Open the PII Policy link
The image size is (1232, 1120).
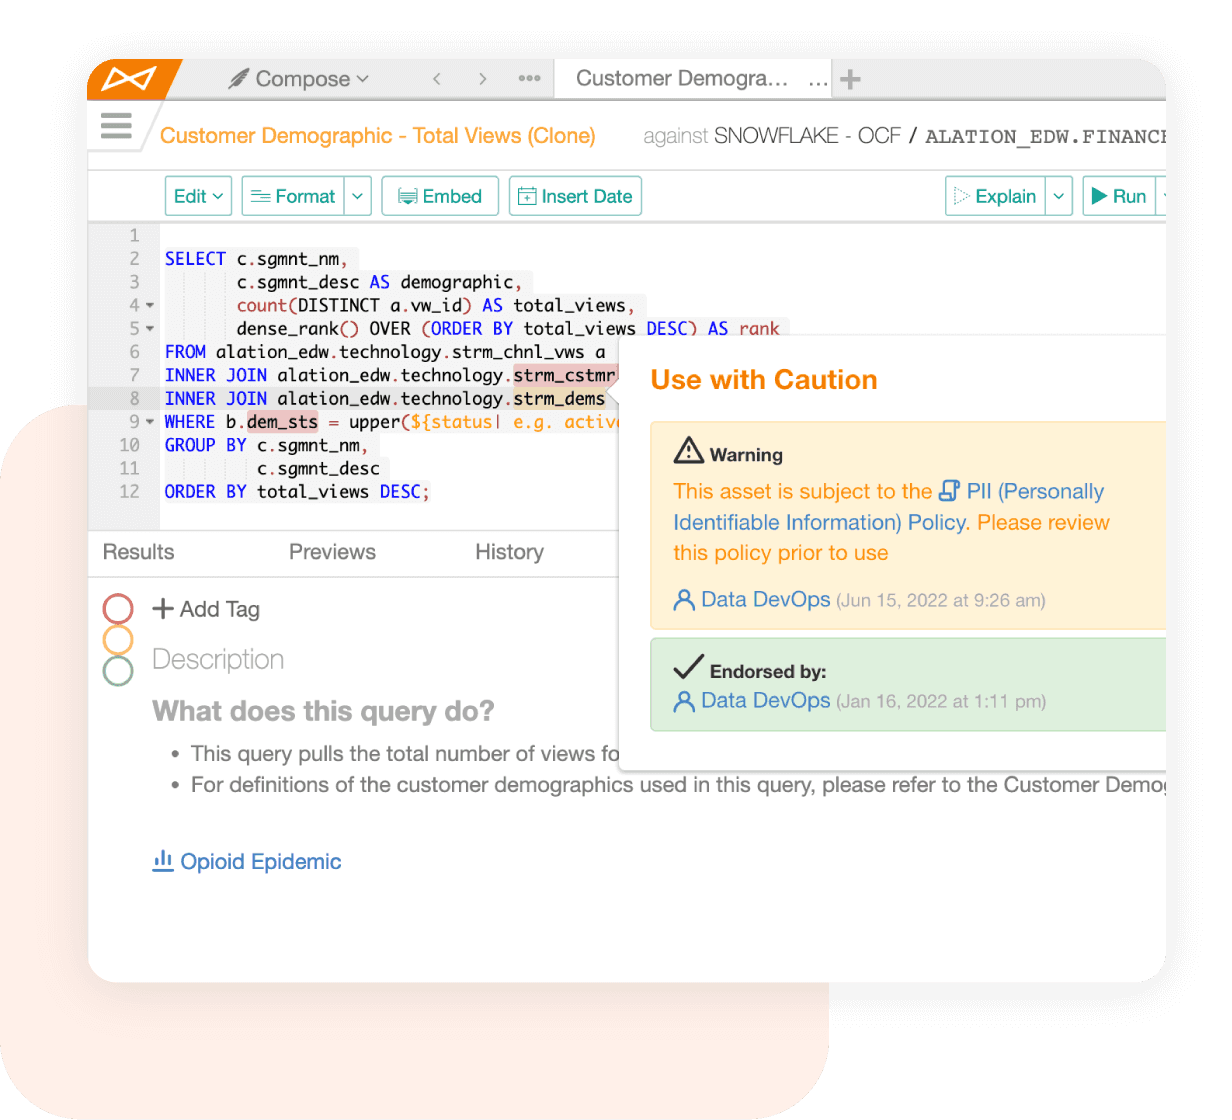tap(1018, 491)
